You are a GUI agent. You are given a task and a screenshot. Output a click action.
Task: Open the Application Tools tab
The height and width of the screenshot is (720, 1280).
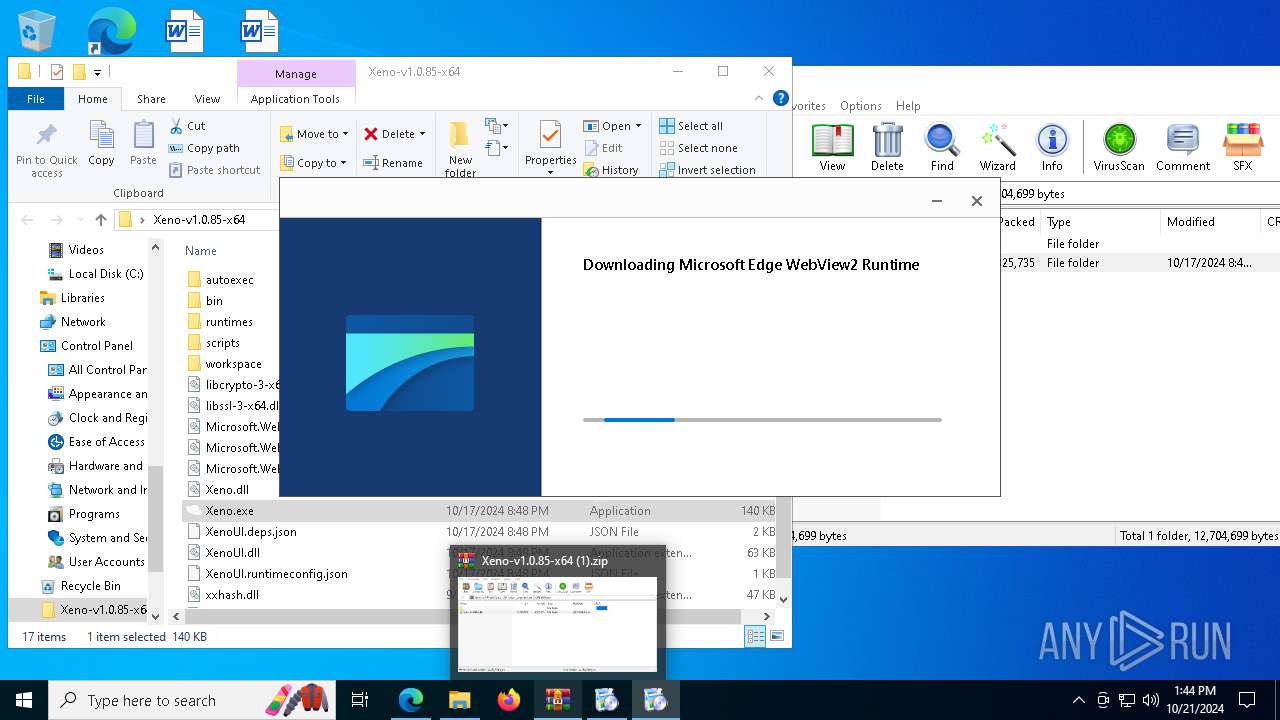coord(295,99)
